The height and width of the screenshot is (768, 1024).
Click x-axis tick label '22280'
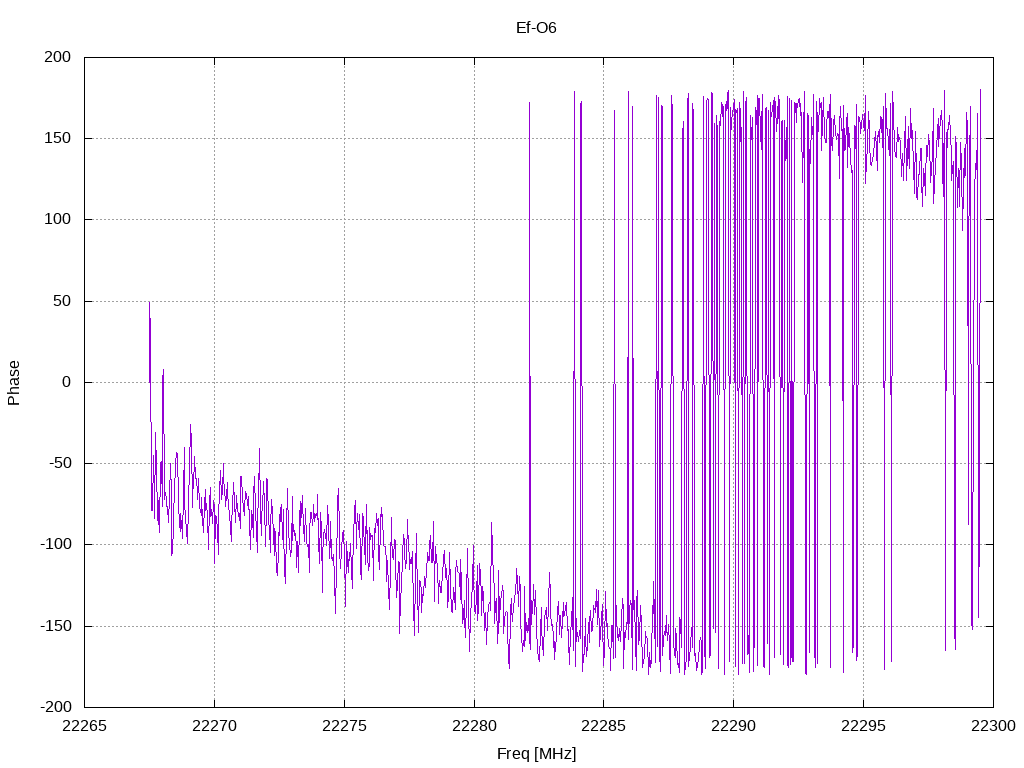click(x=474, y=726)
